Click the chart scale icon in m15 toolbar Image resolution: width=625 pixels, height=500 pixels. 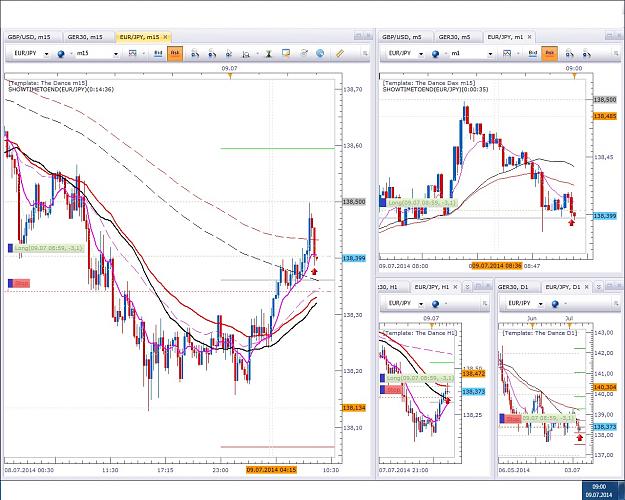point(246,53)
